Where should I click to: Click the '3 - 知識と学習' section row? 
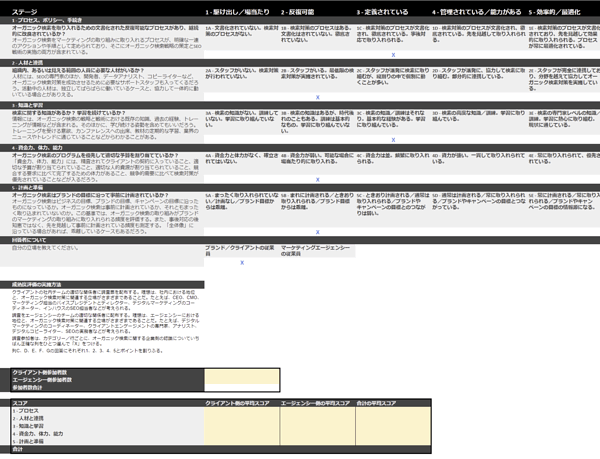(300, 105)
